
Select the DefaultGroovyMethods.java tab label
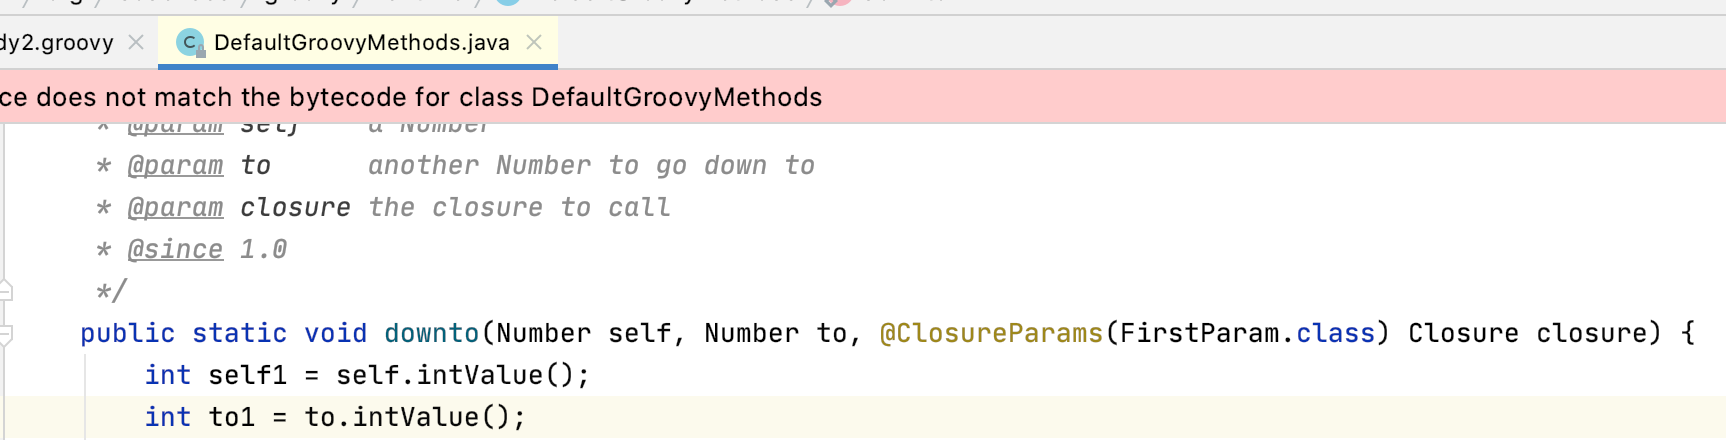(x=362, y=42)
